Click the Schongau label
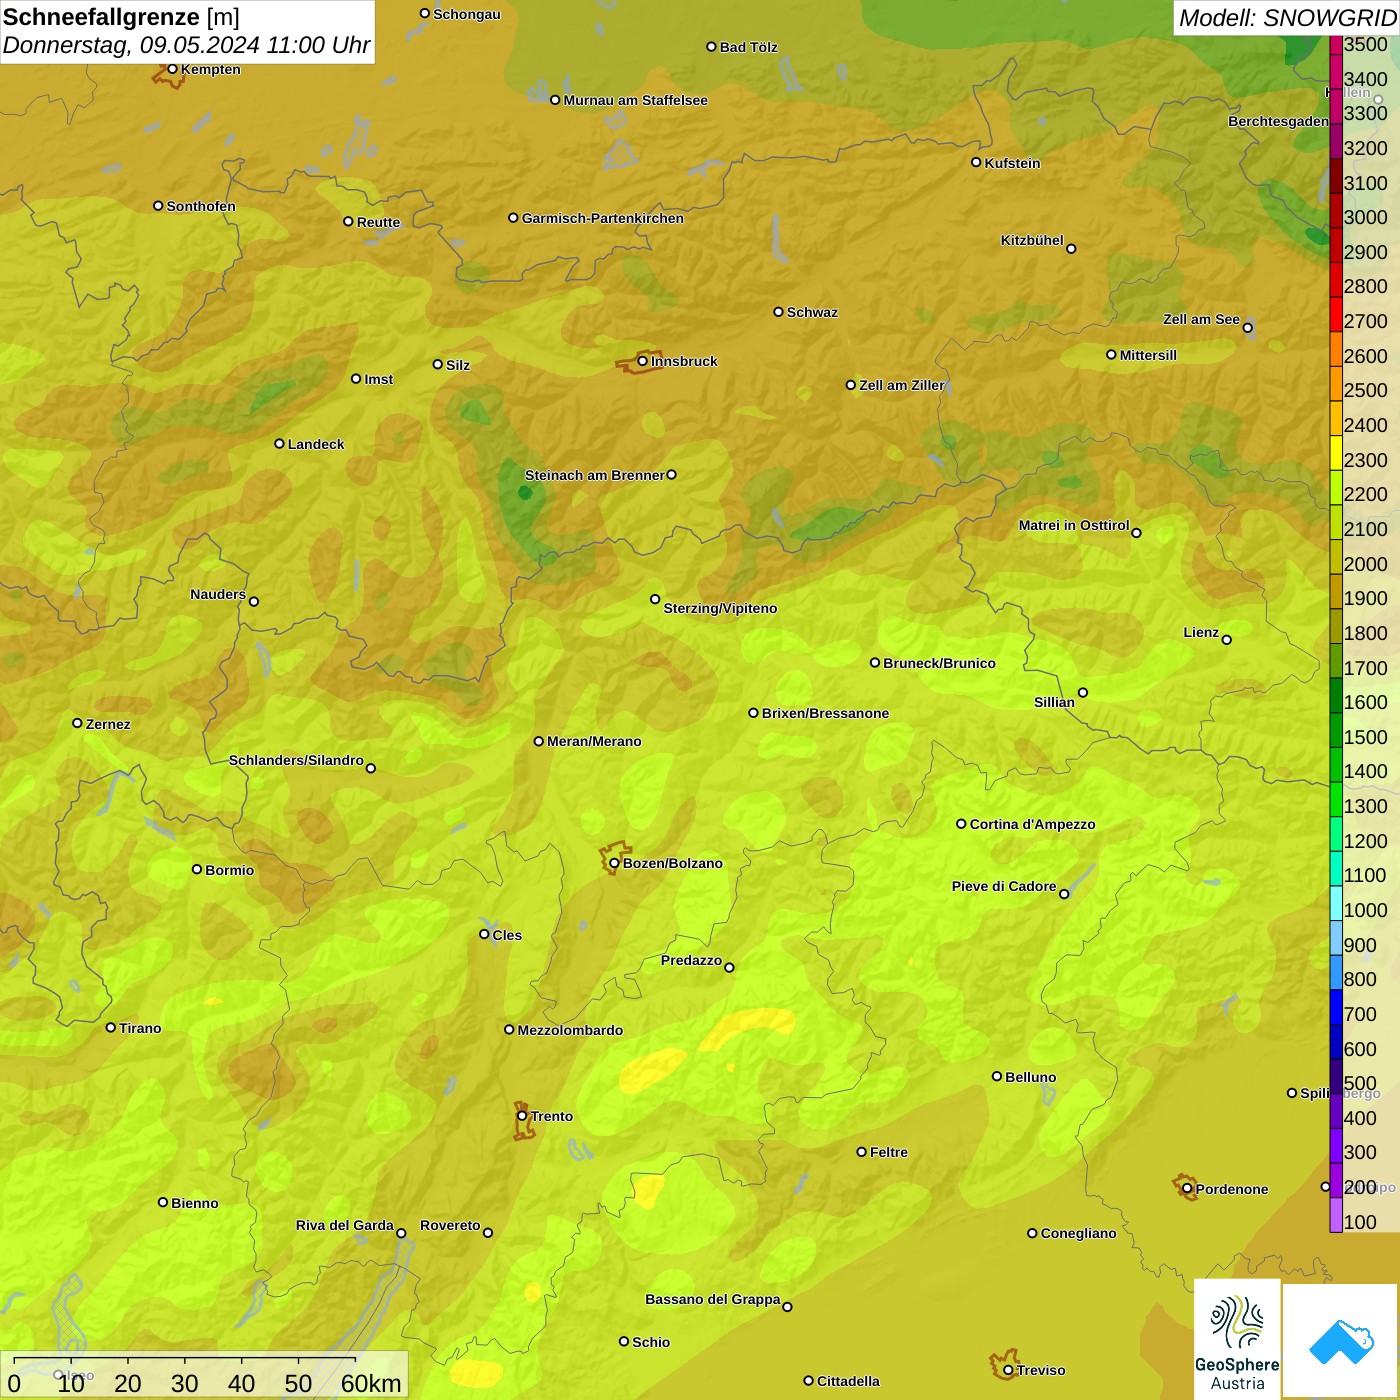Screen dimensions: 1400x1400 [467, 14]
